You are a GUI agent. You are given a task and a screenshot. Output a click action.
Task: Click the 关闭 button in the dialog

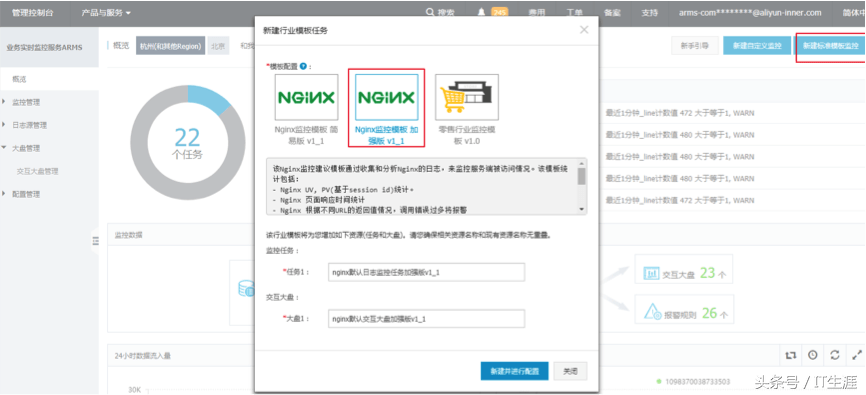[x=570, y=371]
